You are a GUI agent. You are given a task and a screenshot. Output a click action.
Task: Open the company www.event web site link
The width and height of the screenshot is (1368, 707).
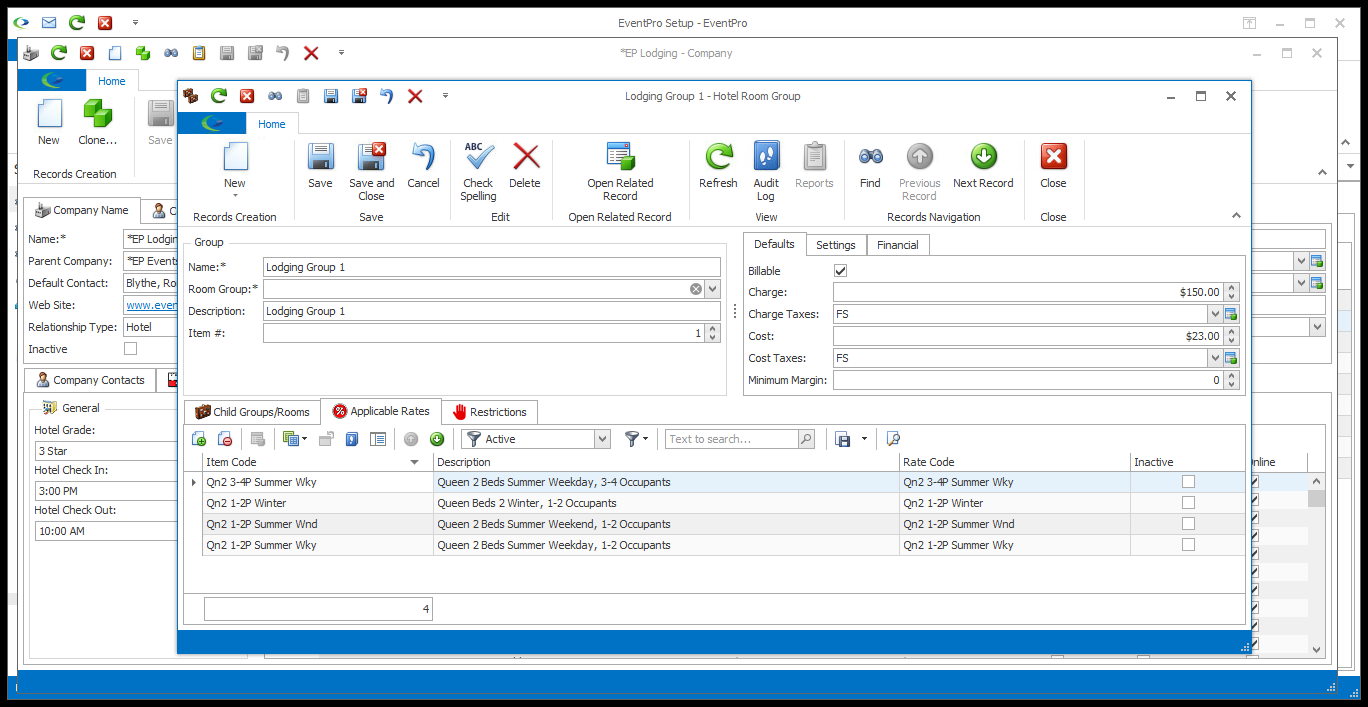[x=151, y=305]
